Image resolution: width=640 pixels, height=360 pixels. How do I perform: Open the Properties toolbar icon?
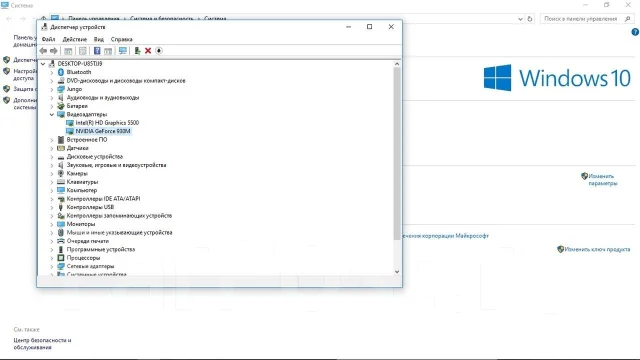[x=83, y=51]
